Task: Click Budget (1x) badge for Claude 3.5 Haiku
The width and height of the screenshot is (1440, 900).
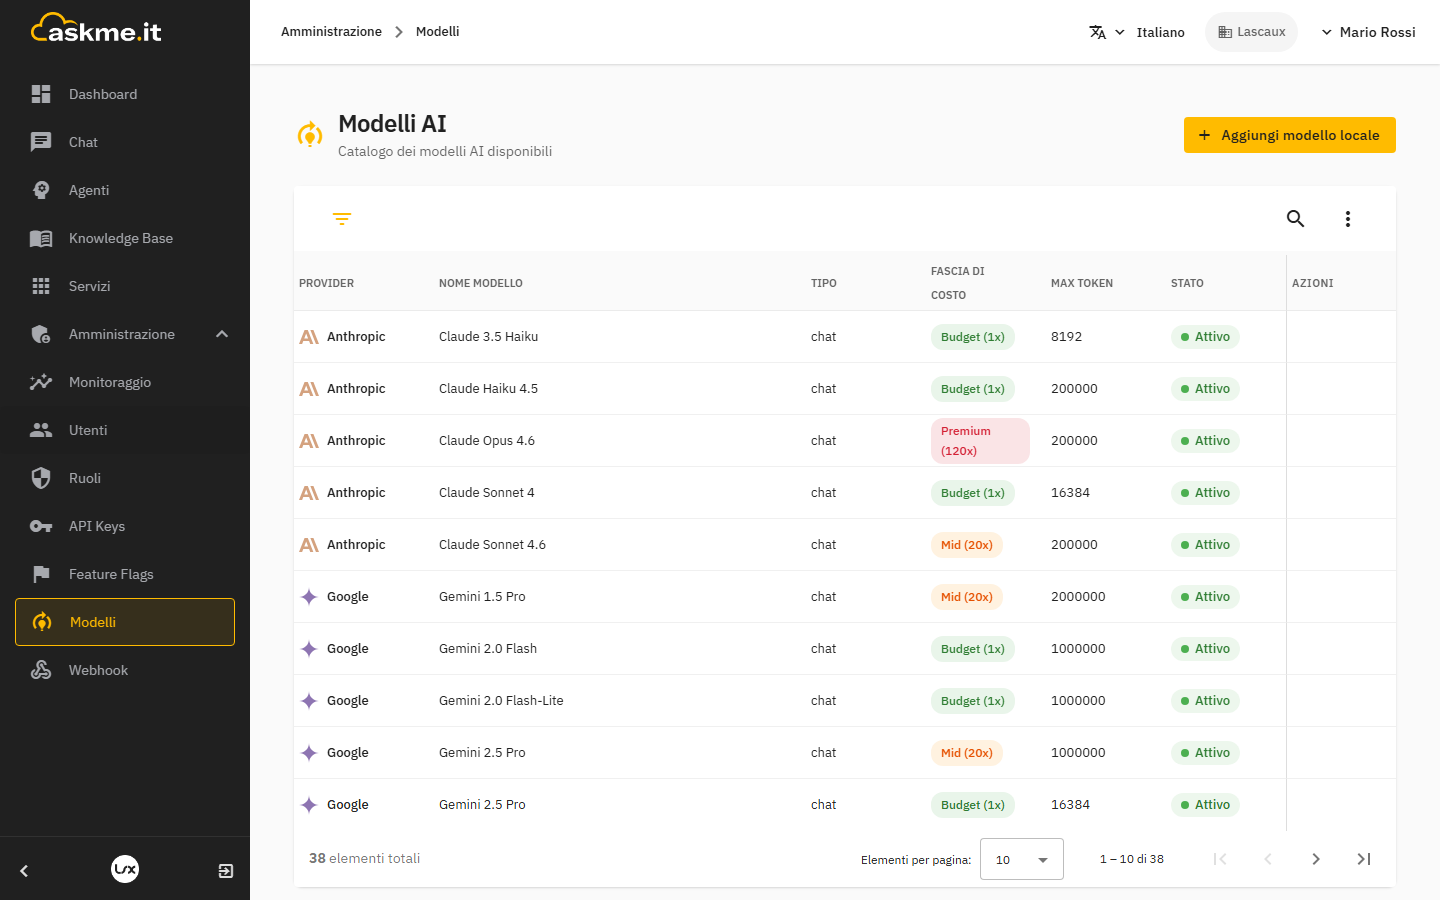Action: coord(973,337)
